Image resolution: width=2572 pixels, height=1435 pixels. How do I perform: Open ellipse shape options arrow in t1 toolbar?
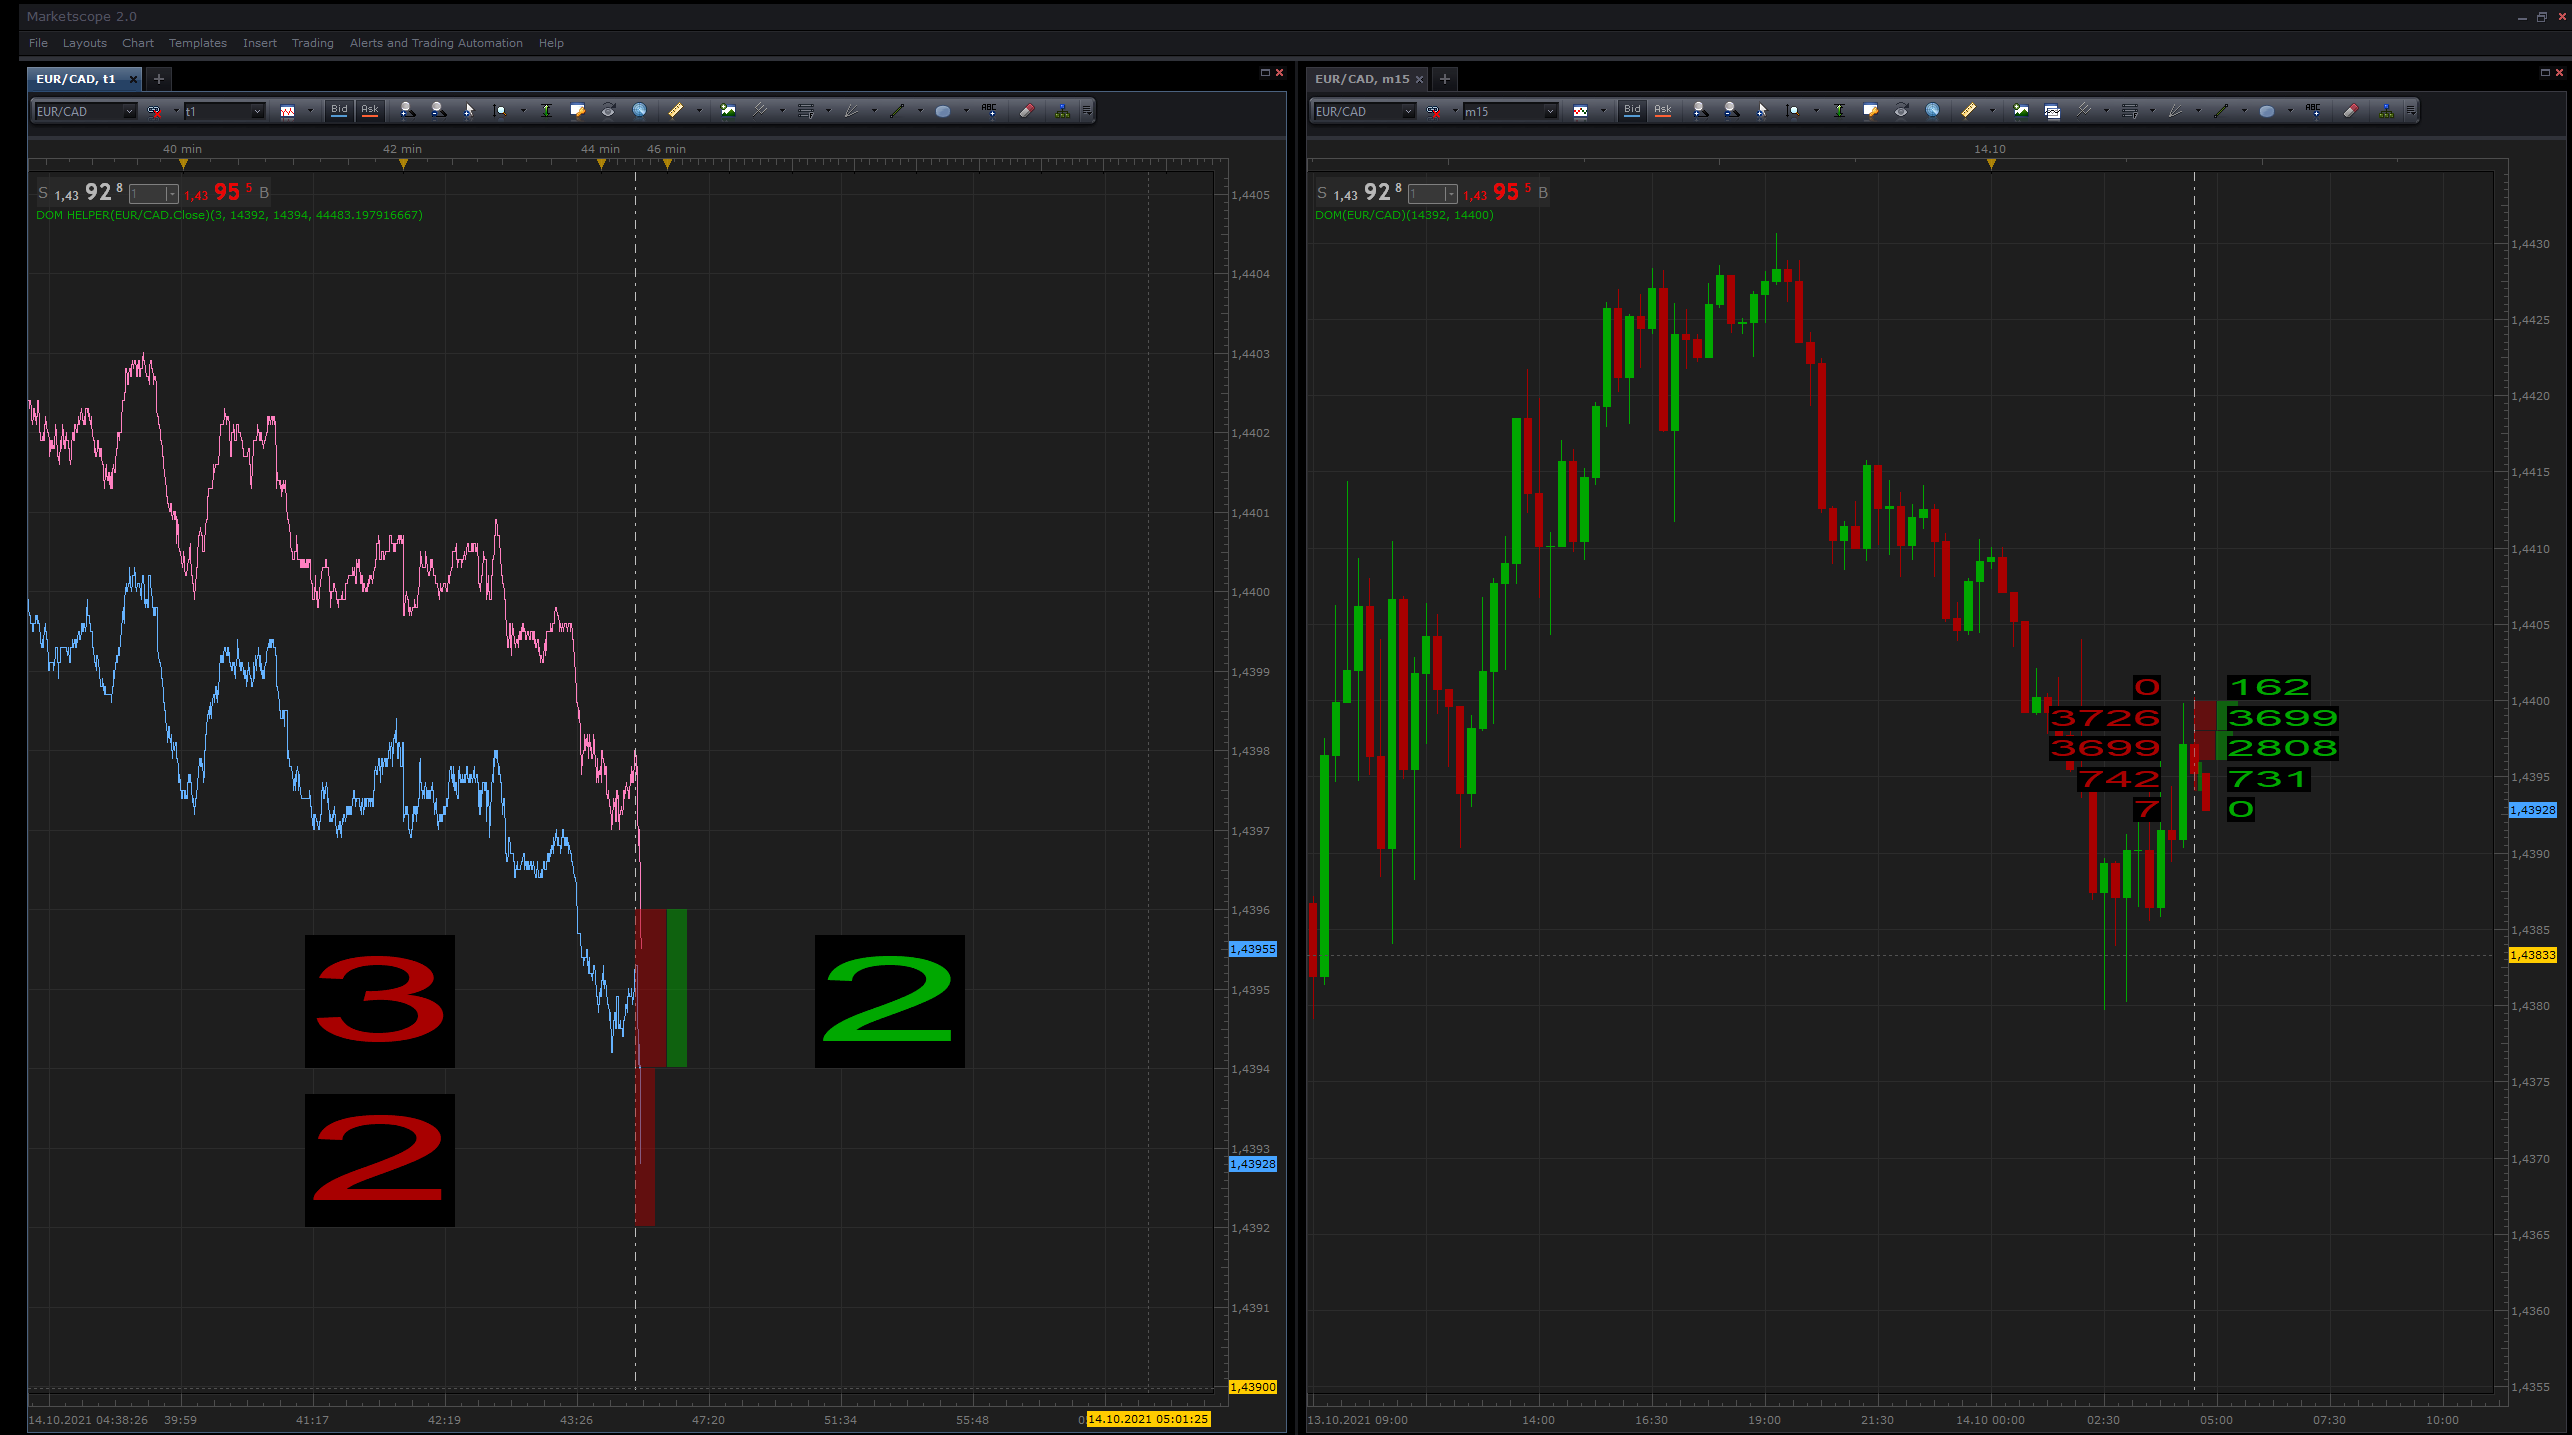pyautogui.click(x=966, y=111)
